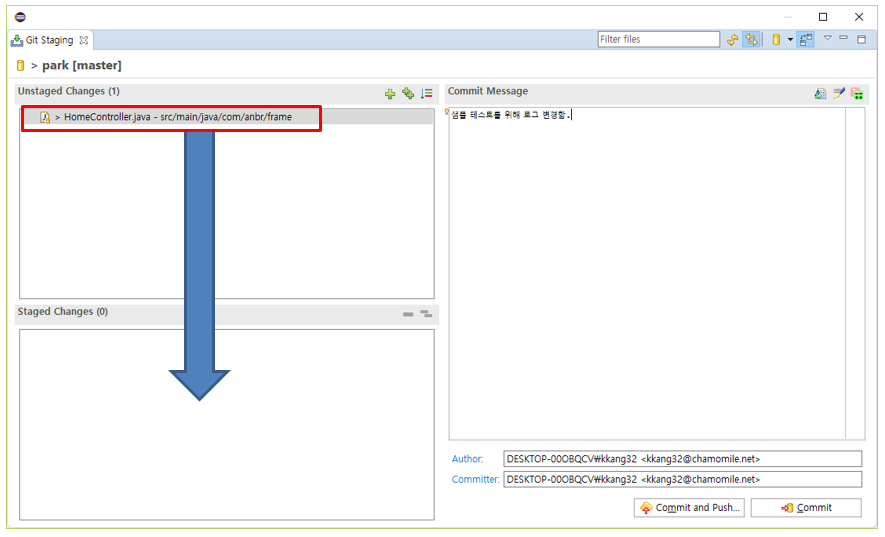Screen dimensions: 885x537
Task: Click the Filter files search box
Action: coord(658,40)
